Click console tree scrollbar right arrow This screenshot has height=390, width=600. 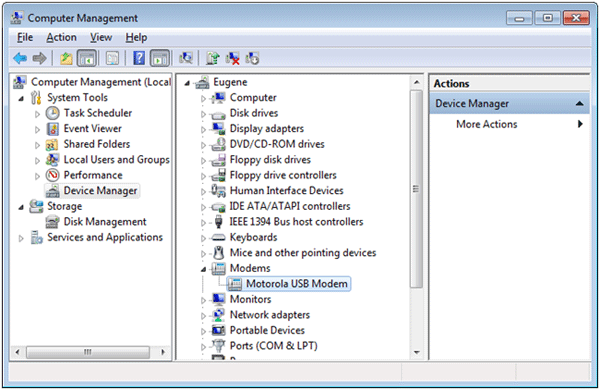pyautogui.click(x=163, y=352)
